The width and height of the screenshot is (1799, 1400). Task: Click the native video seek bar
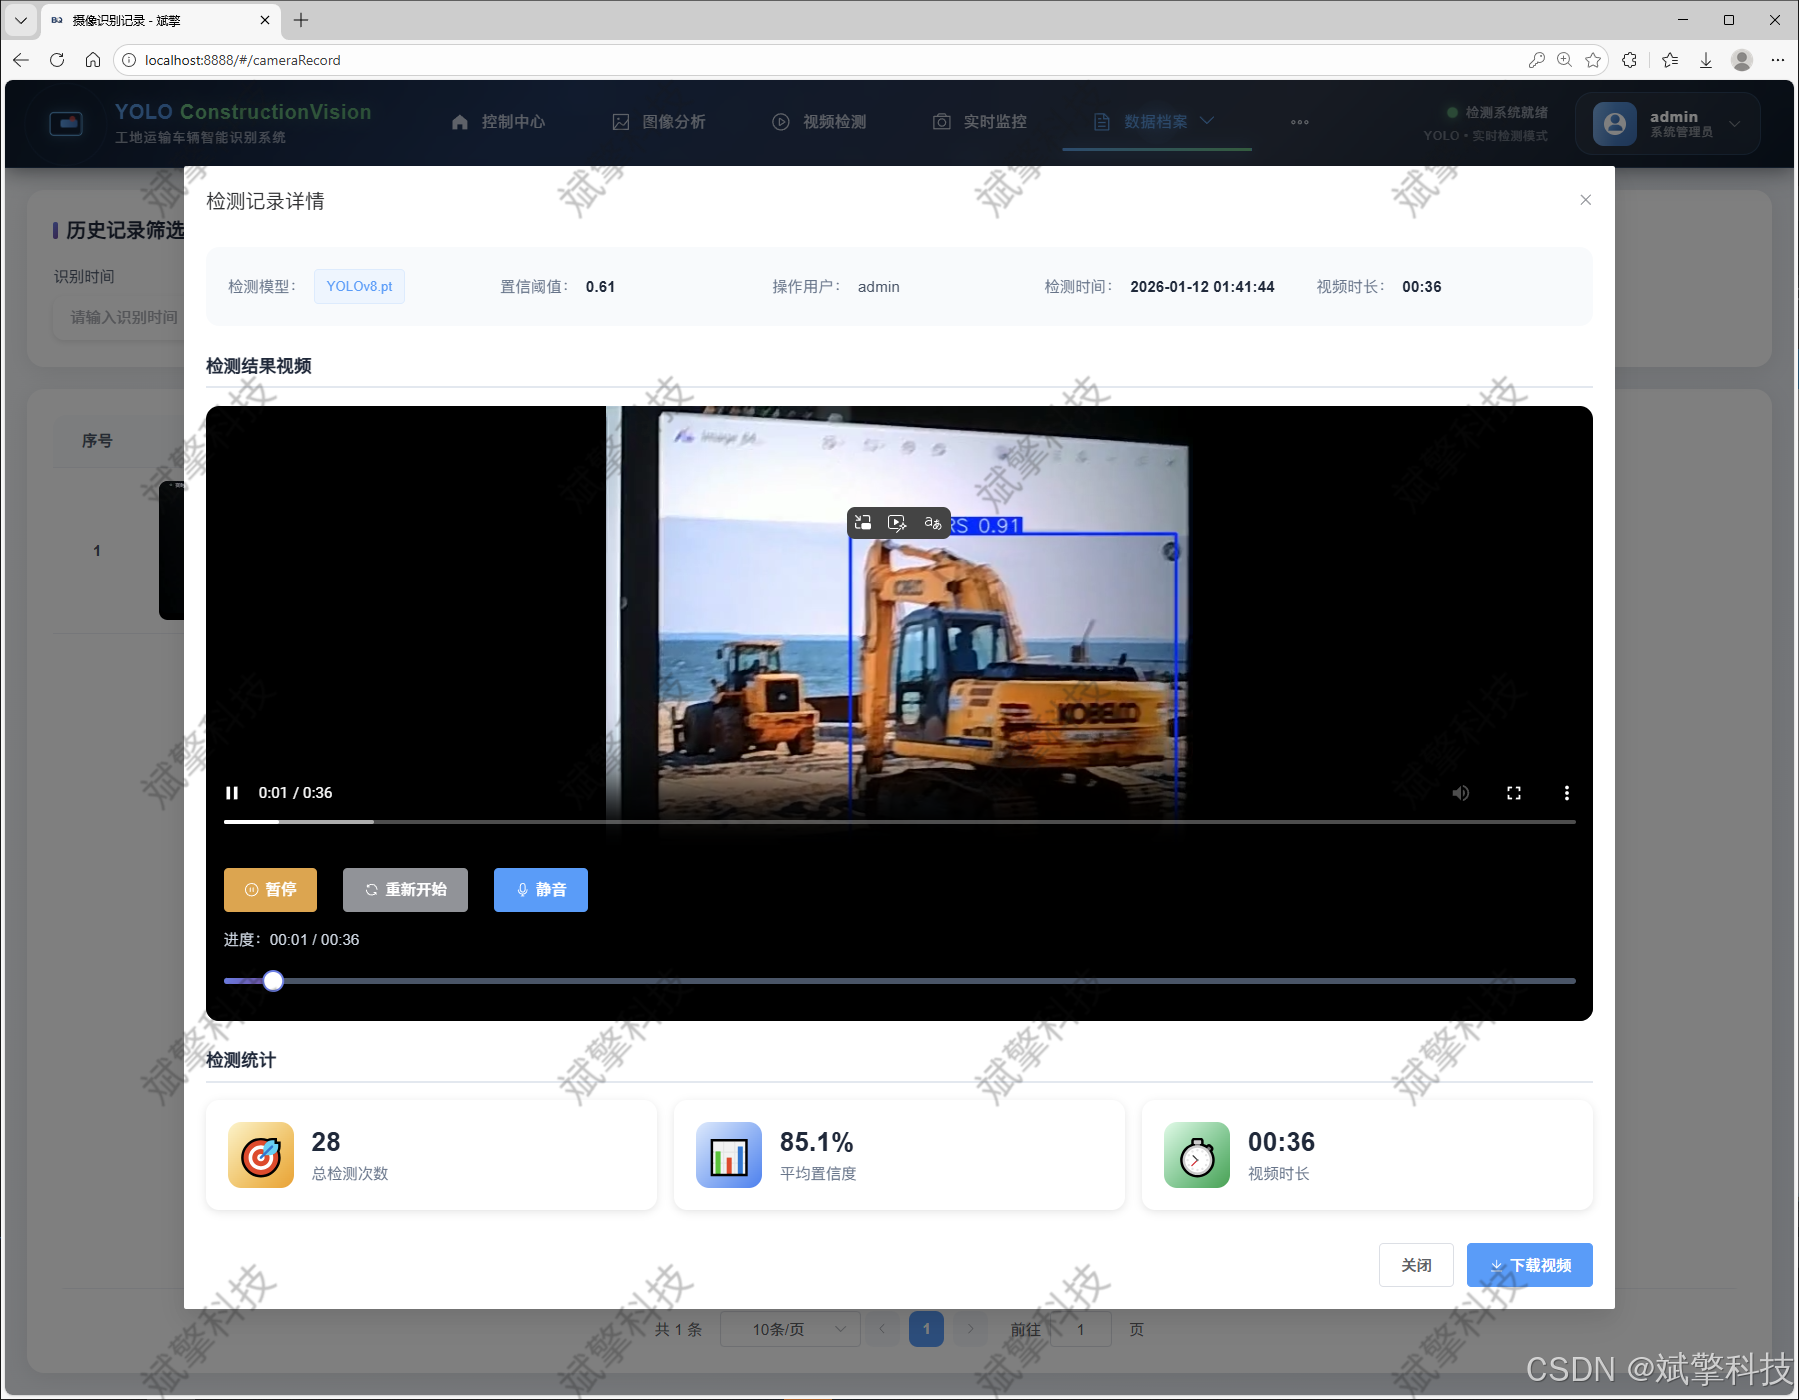click(x=899, y=822)
